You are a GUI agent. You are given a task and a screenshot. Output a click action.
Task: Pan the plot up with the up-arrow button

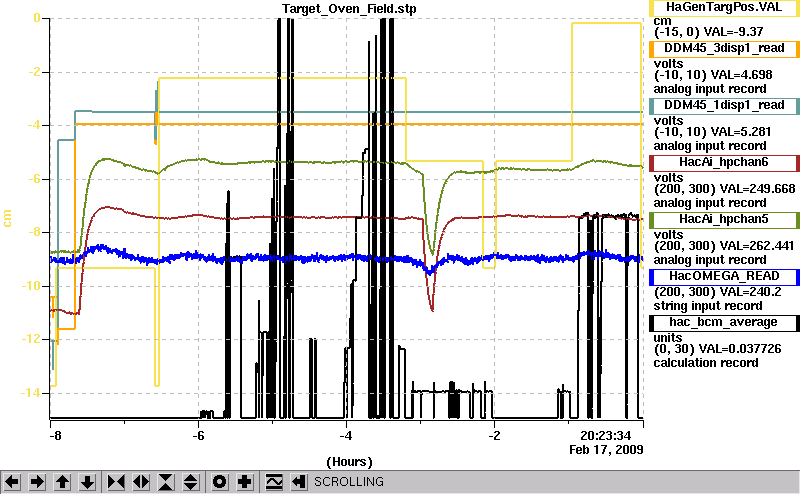pyautogui.click(x=62, y=482)
